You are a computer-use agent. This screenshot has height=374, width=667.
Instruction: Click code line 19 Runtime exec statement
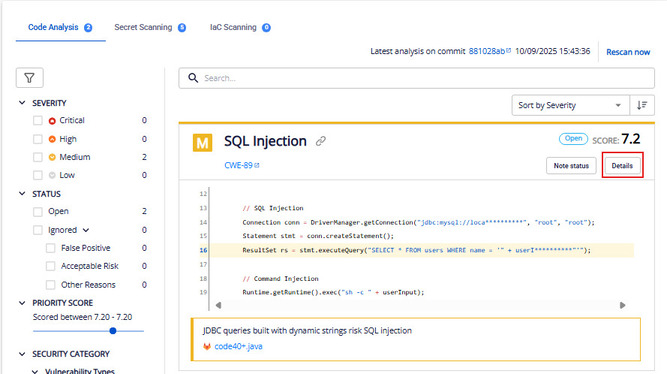click(333, 292)
